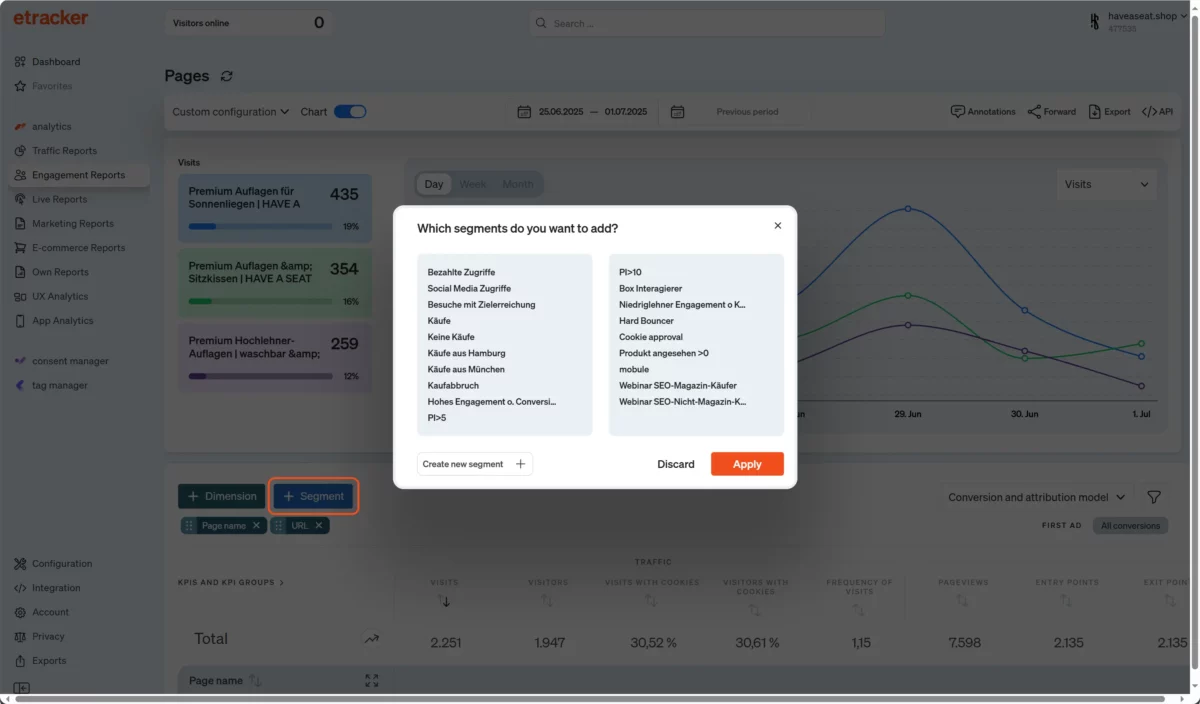The height and width of the screenshot is (704, 1200).
Task: Click the Integration code icon
Action: pos(21,588)
